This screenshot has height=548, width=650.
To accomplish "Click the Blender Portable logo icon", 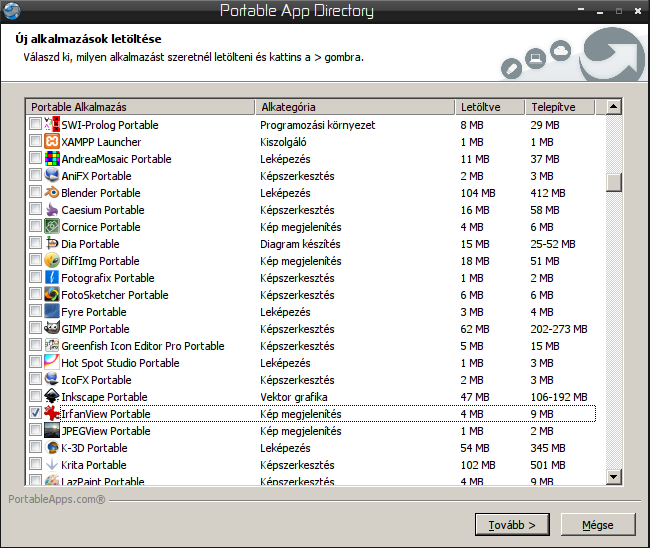I will click(x=52, y=193).
